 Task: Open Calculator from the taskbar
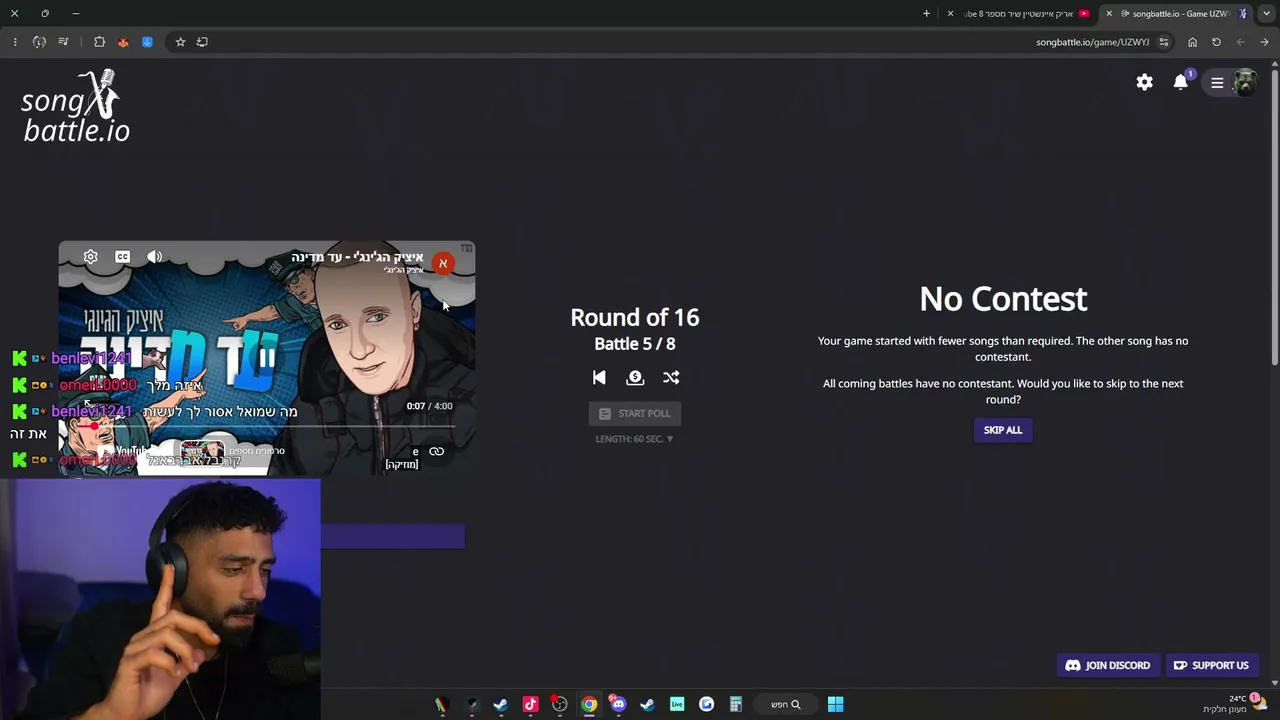tap(735, 704)
